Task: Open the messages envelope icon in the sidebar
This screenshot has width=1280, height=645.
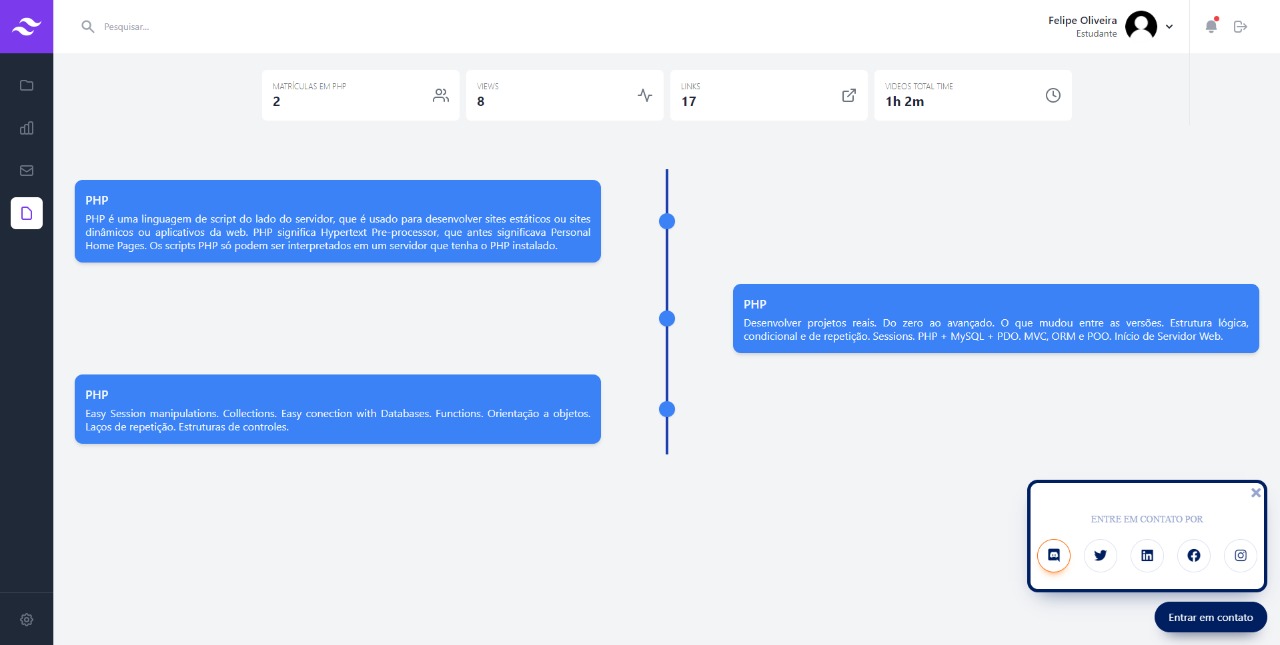Action: [27, 170]
